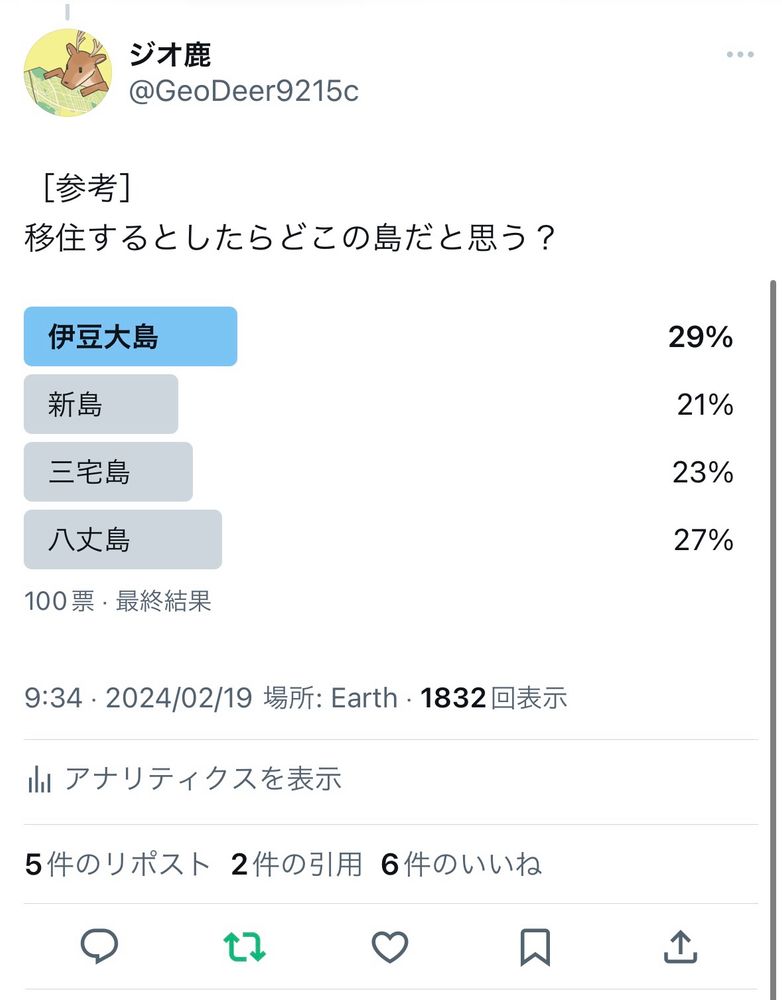Tap the green repost arrows icon
This screenshot has width=782, height=1000.
[244, 946]
